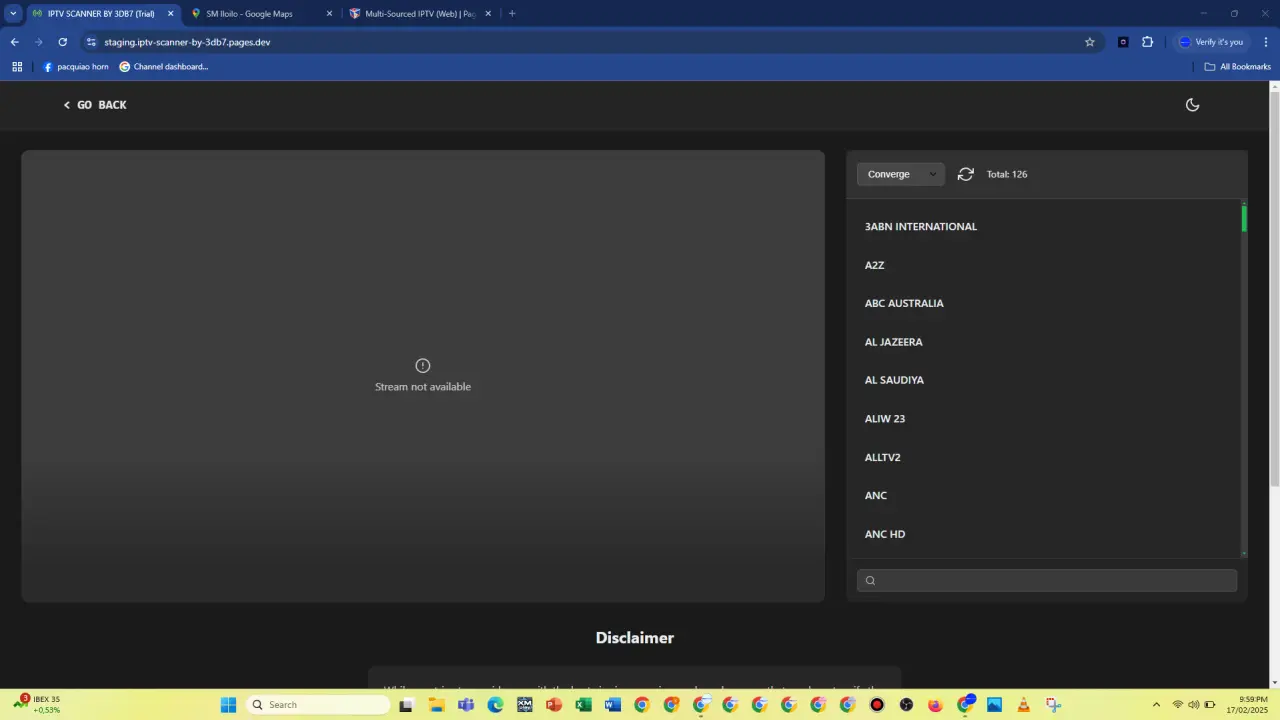The height and width of the screenshot is (720, 1280).
Task: Open the Channel dashboard bookmark
Action: coord(163,67)
